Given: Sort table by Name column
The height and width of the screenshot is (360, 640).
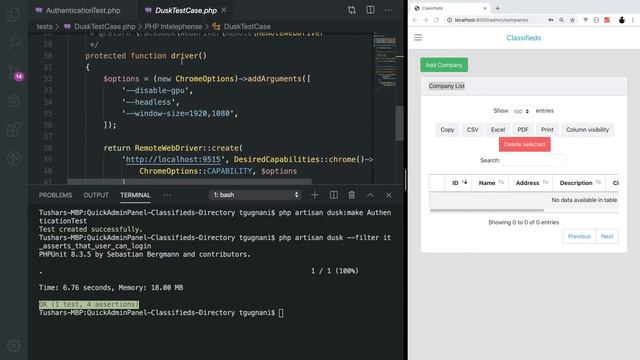Looking at the screenshot, I should click(491, 183).
